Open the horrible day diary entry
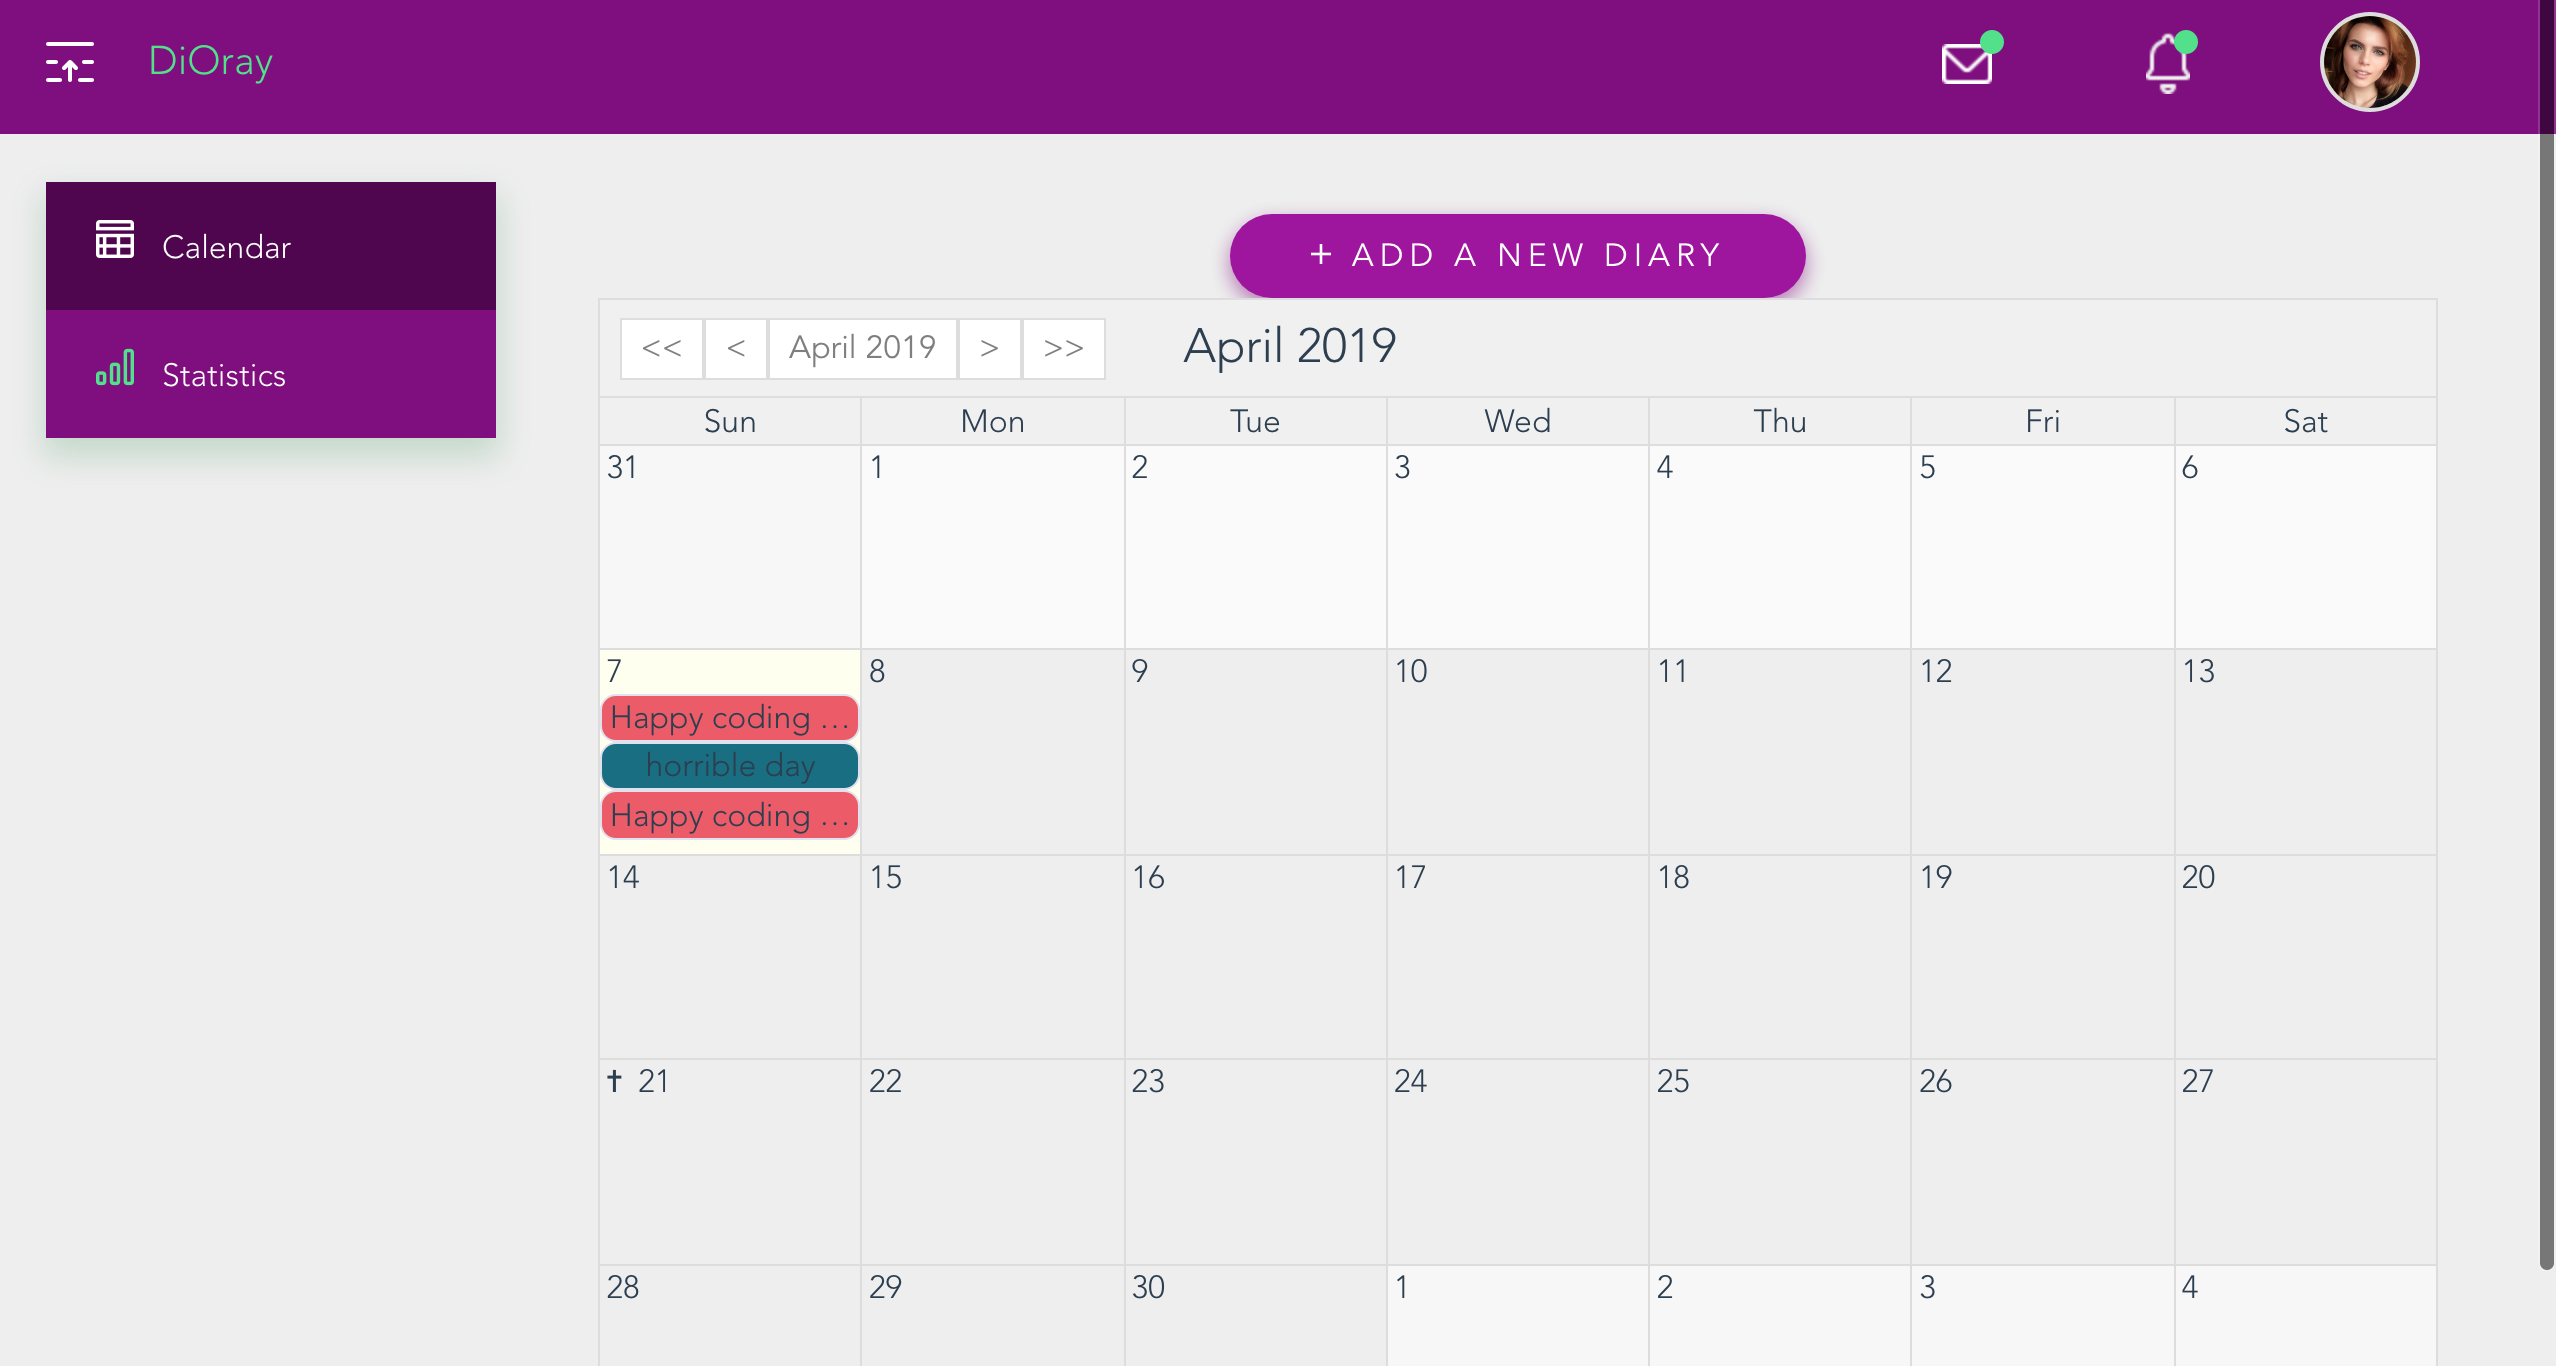The height and width of the screenshot is (1366, 2556). click(729, 765)
